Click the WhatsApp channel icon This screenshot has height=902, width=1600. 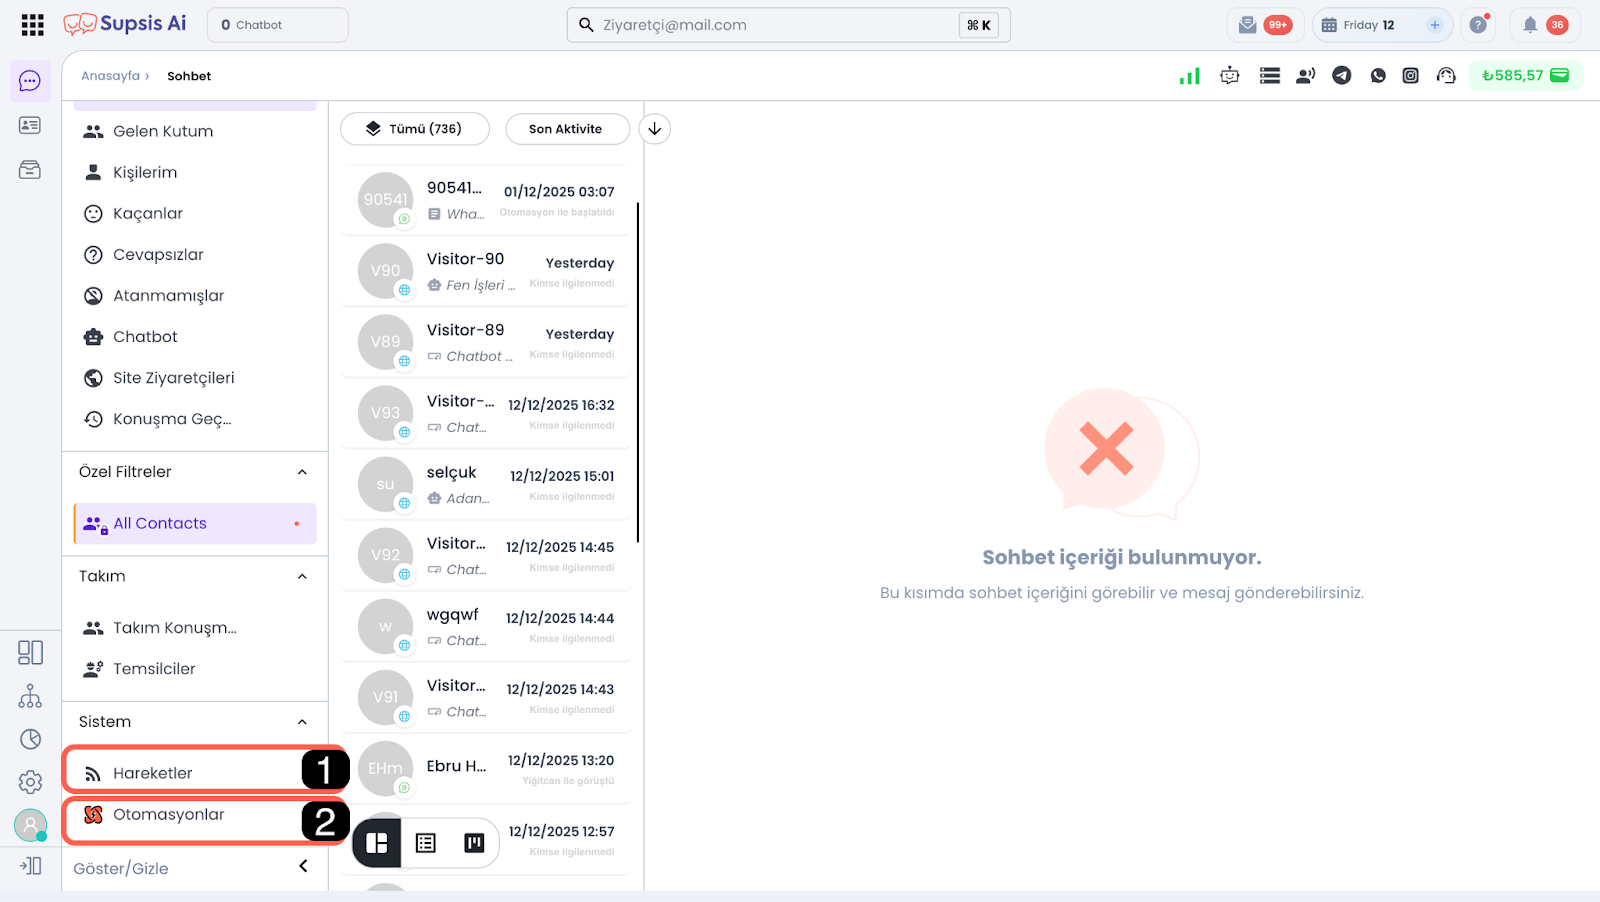[x=1378, y=76]
